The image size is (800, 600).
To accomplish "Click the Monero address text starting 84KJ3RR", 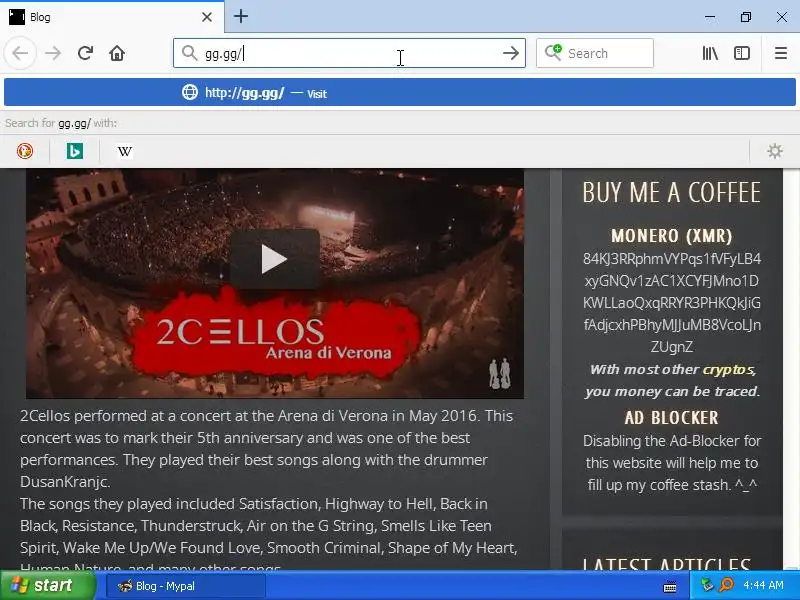I will tap(672, 303).
